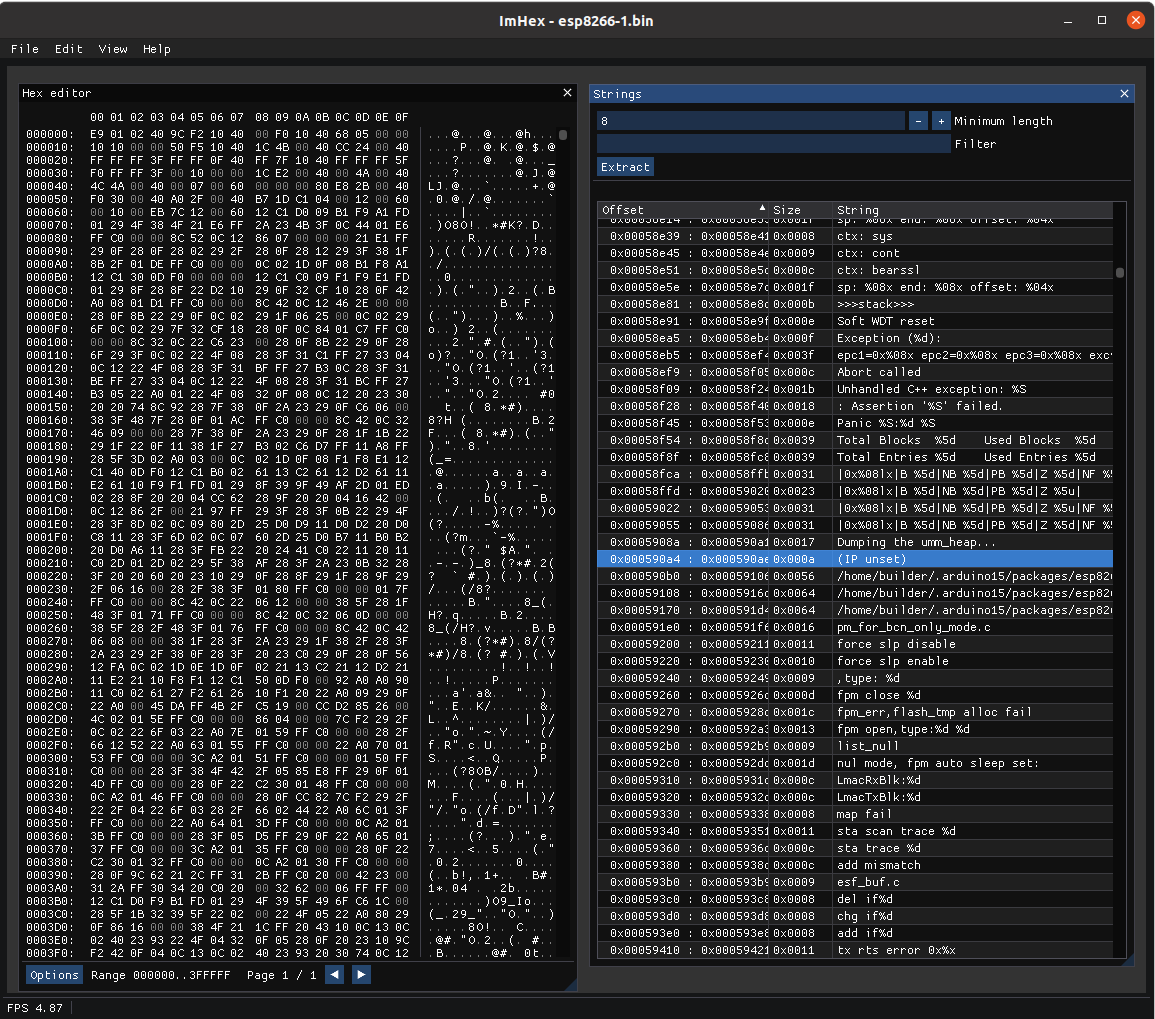Image resolution: width=1155 pixels, height=1019 pixels.
Task: Click resize grip of Hex editor panel
Action: pos(573,985)
